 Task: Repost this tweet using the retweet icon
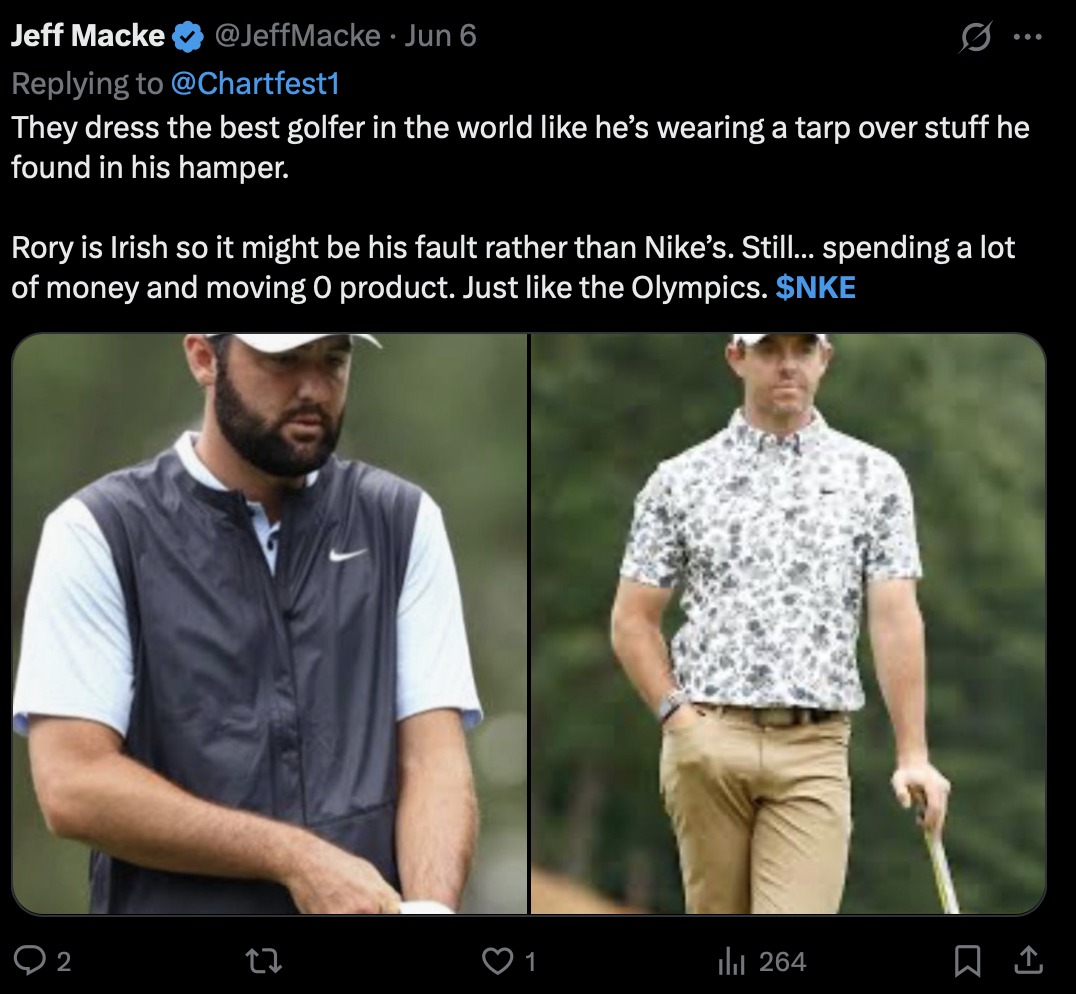pyautogui.click(x=264, y=962)
